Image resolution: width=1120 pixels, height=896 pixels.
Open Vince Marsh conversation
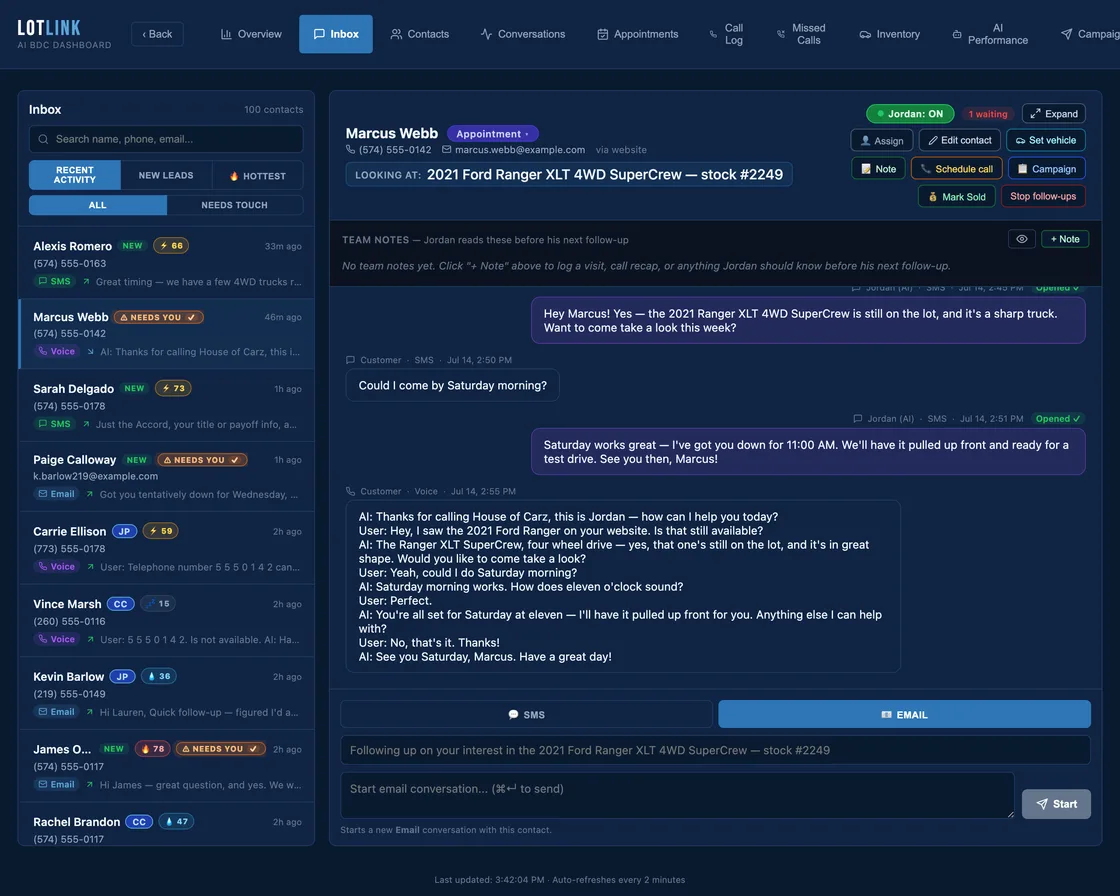[x=166, y=621]
